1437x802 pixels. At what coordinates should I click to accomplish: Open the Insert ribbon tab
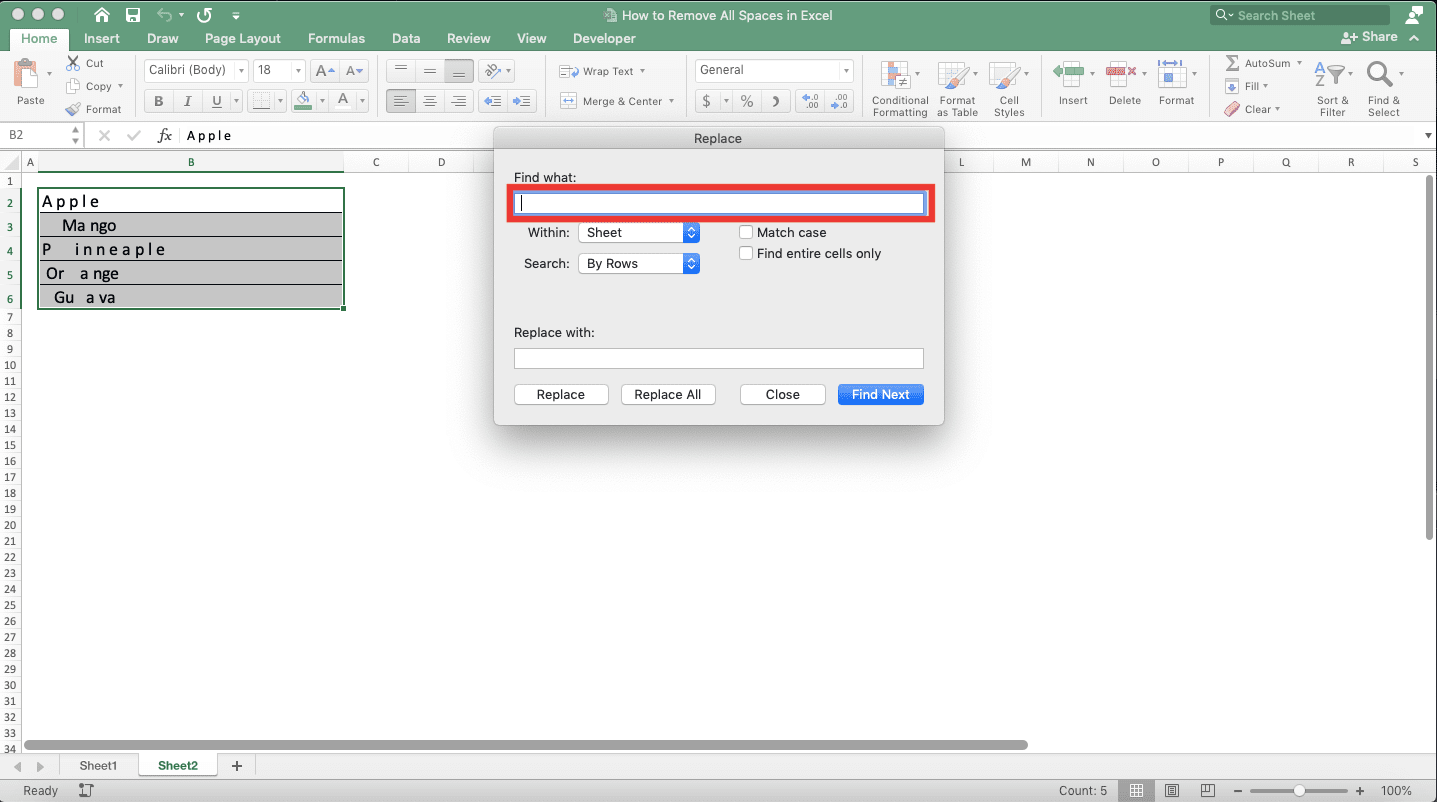tap(102, 38)
